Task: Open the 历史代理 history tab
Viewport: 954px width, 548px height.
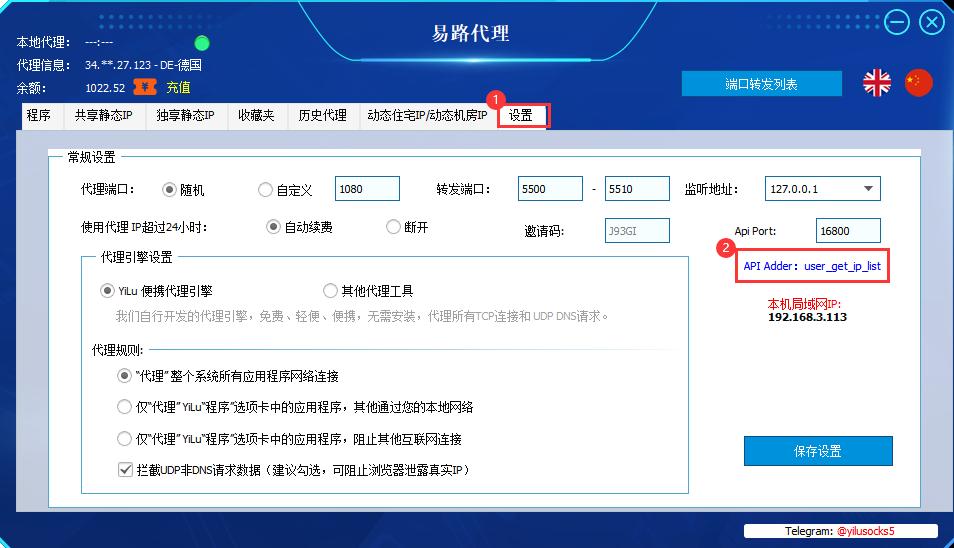Action: tap(322, 116)
